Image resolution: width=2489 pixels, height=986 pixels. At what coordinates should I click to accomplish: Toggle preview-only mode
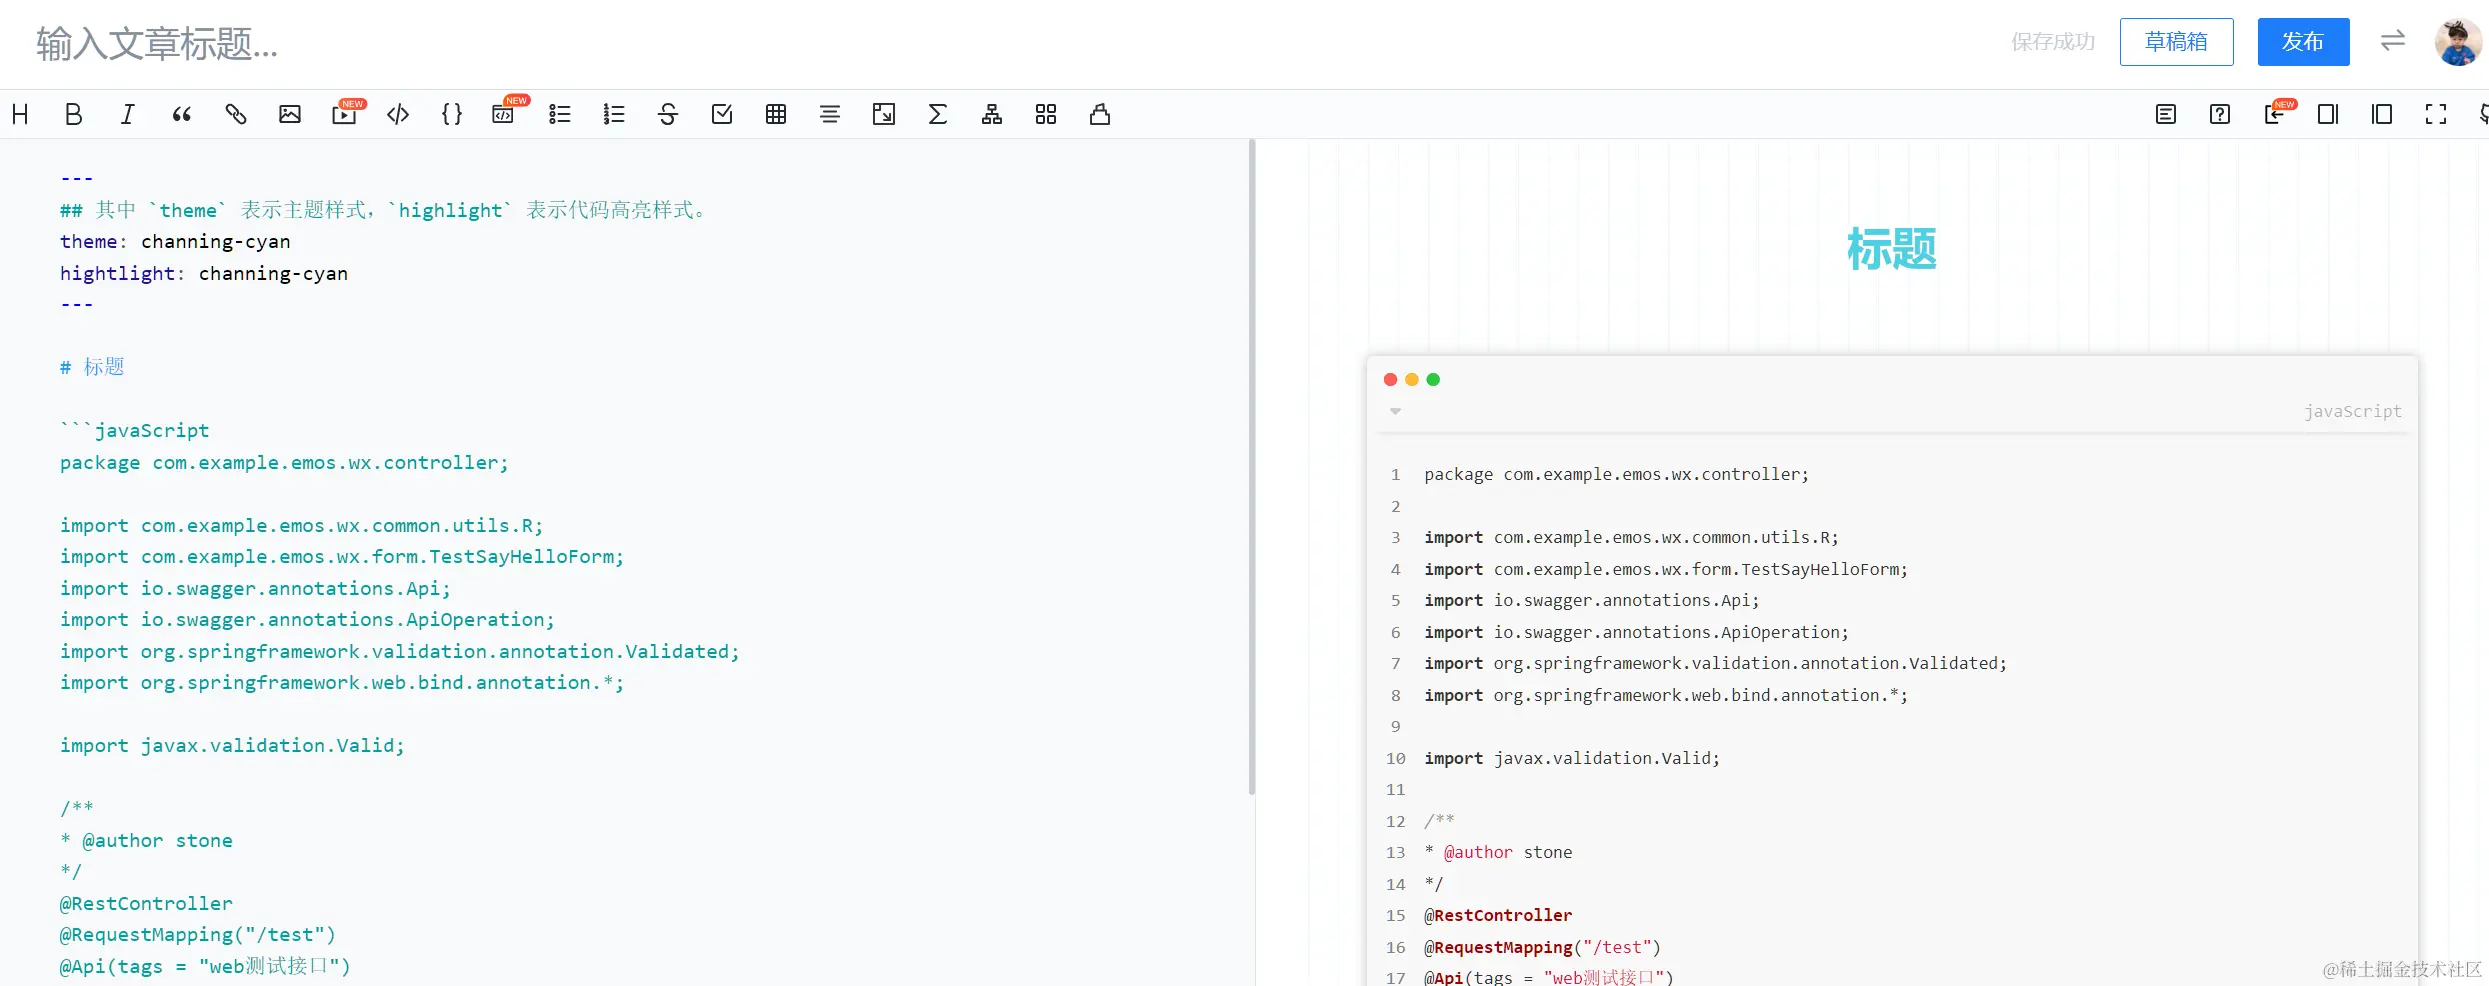(2381, 114)
